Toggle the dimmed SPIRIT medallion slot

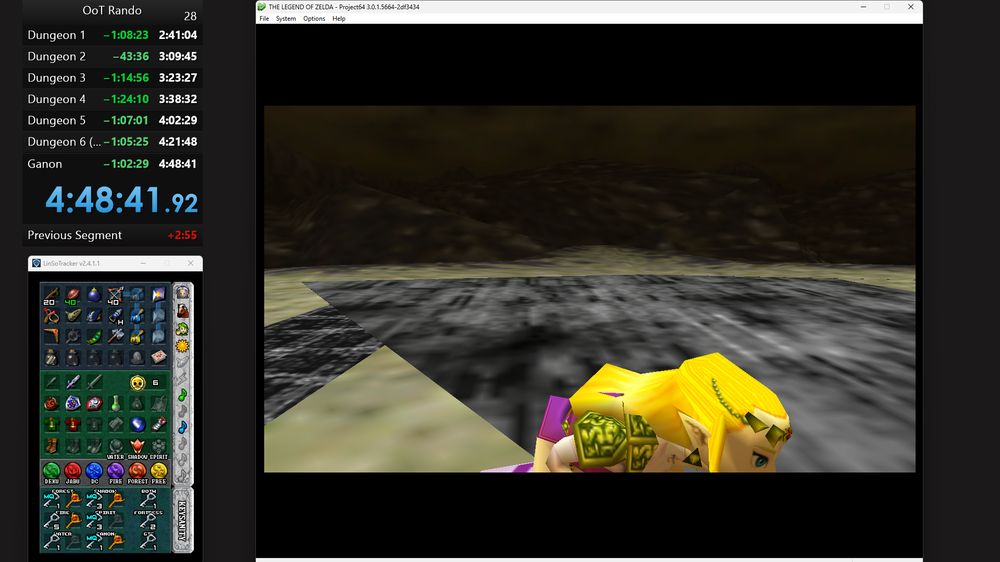pyautogui.click(x=159, y=445)
